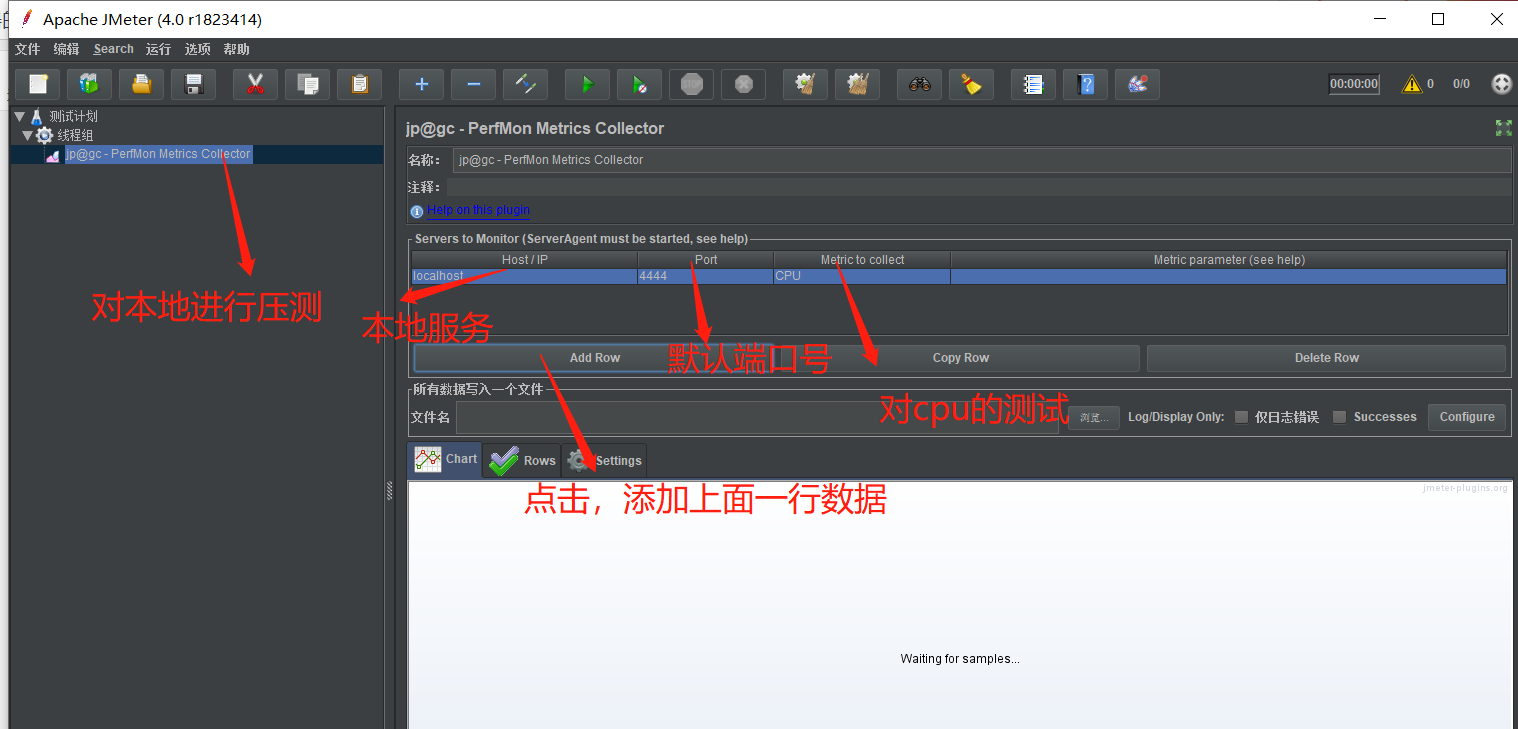This screenshot has width=1518, height=729.
Task: Click the Port column header
Action: point(705,260)
